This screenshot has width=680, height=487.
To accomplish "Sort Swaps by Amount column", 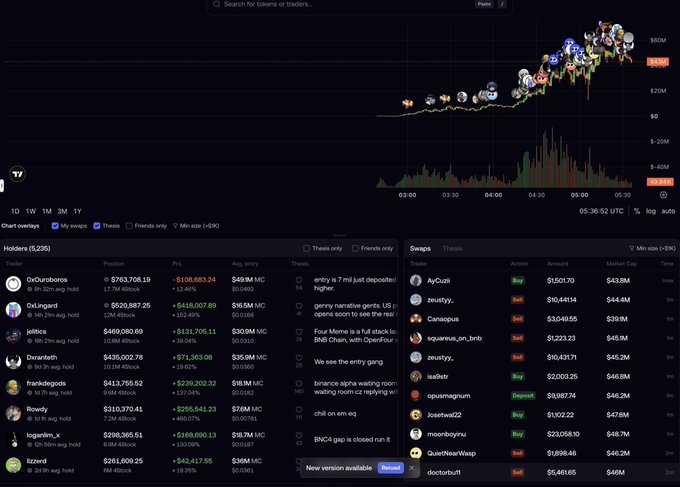I will (x=557, y=264).
